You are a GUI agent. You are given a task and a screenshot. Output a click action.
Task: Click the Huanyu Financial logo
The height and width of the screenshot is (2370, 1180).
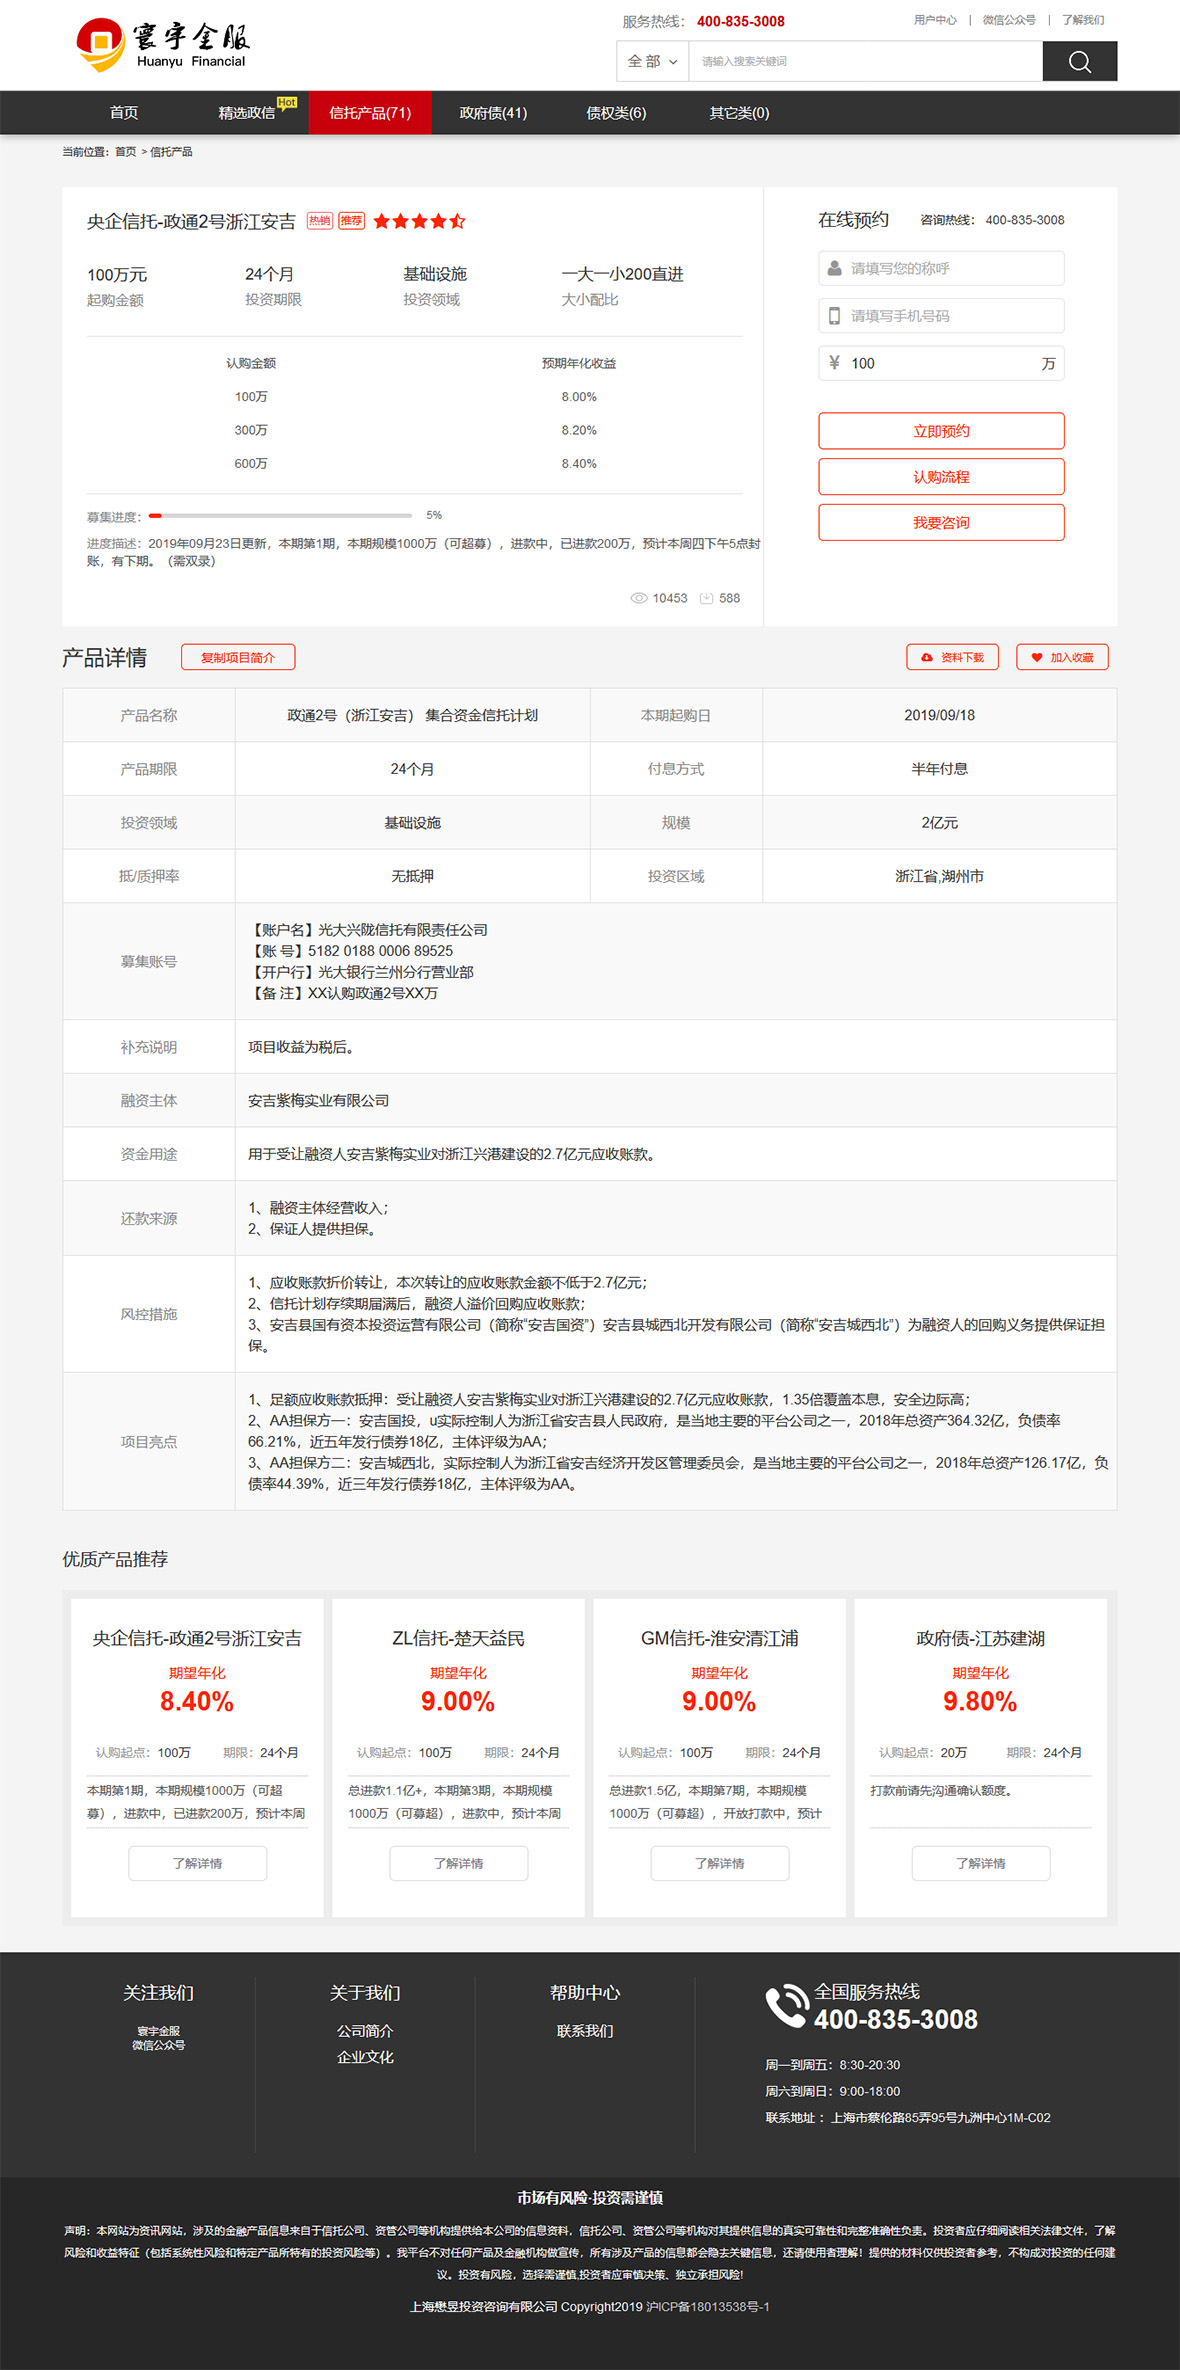click(164, 45)
